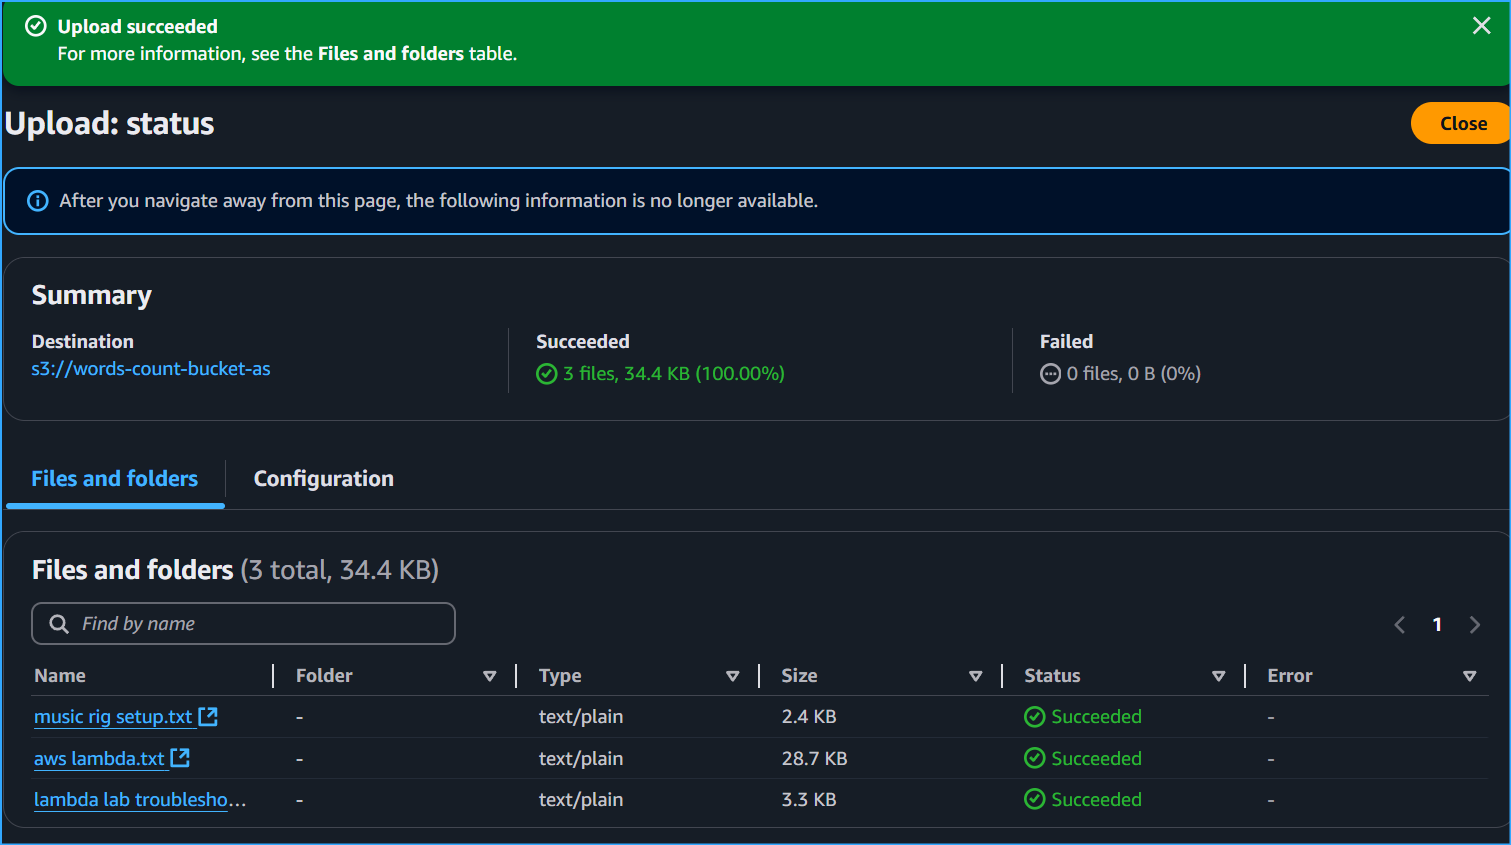The height and width of the screenshot is (845, 1511).
Task: Click external link icon beside music rig setup.txt
Action: (x=208, y=716)
